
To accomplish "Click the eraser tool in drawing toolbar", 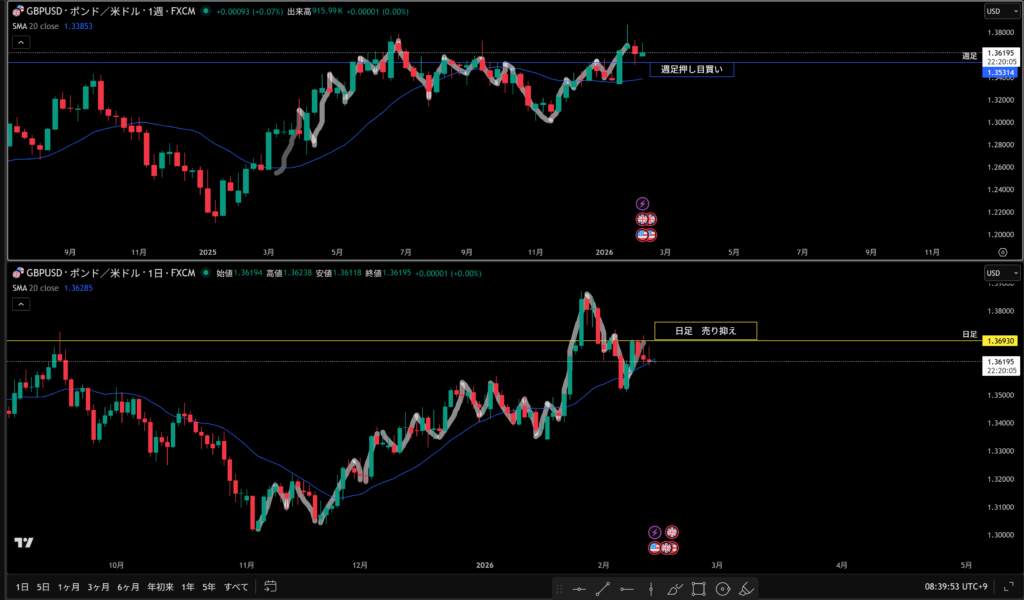I will point(746,587).
